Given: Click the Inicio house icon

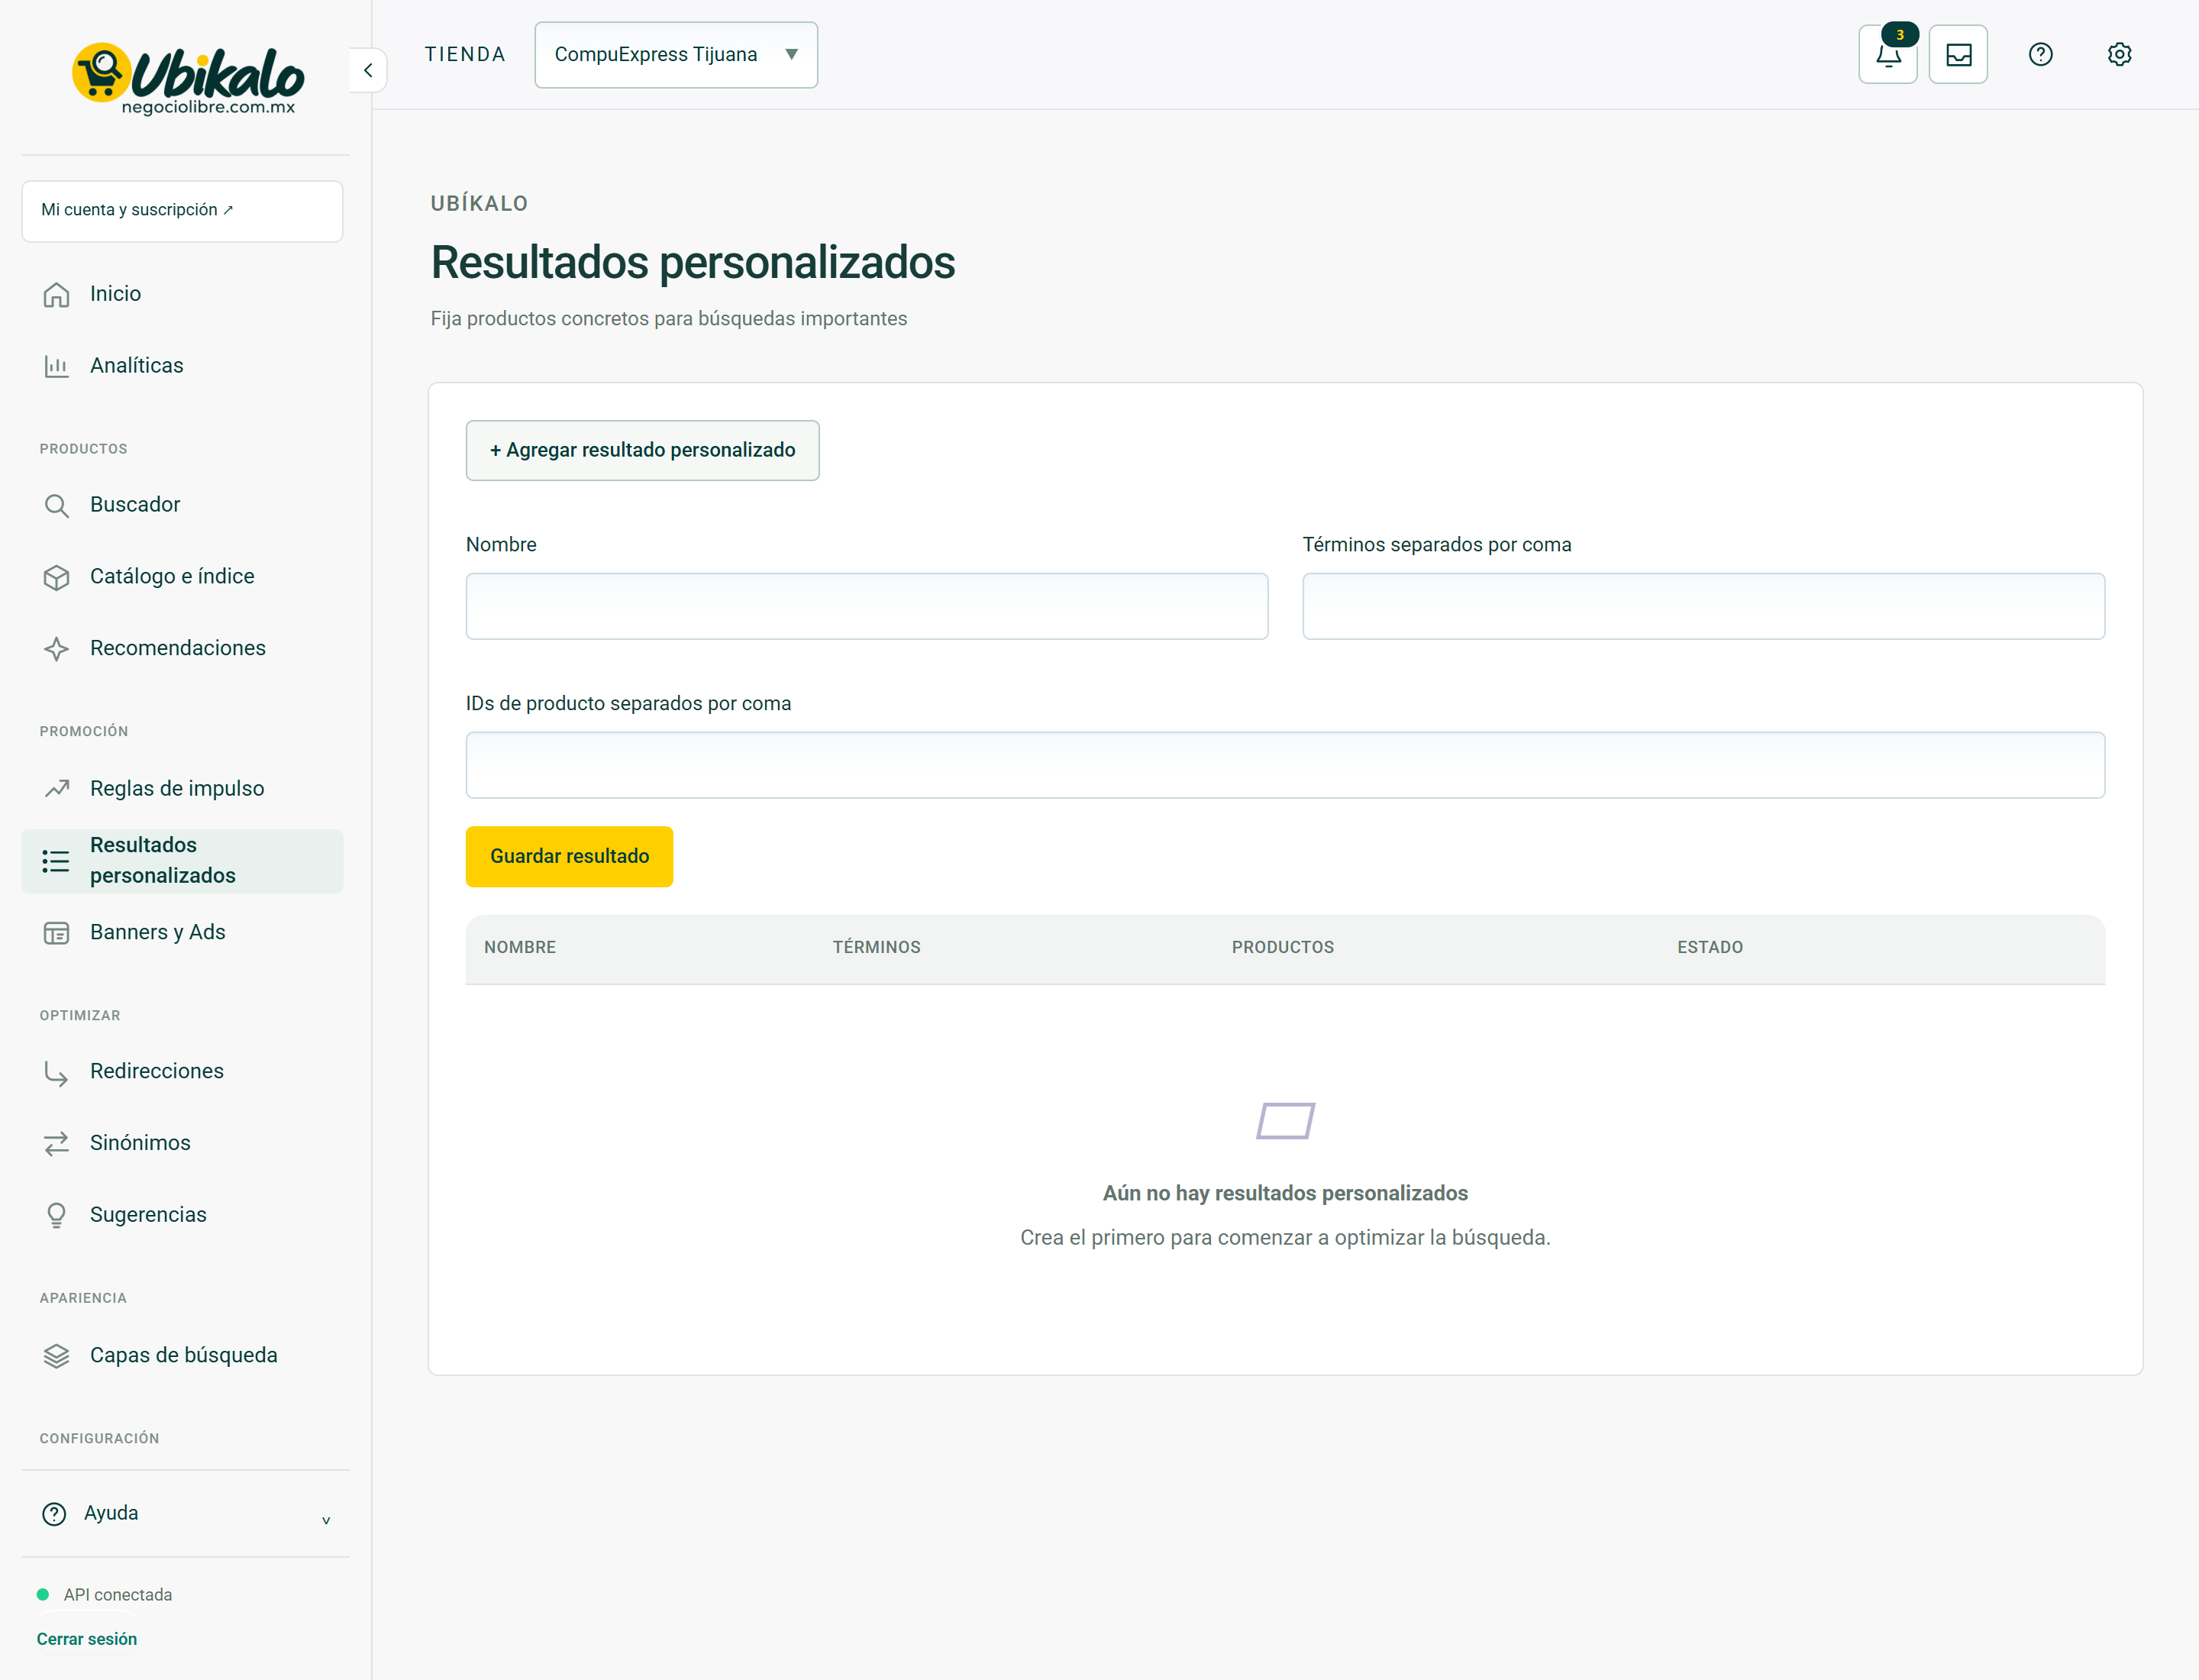Looking at the screenshot, I should (56, 294).
